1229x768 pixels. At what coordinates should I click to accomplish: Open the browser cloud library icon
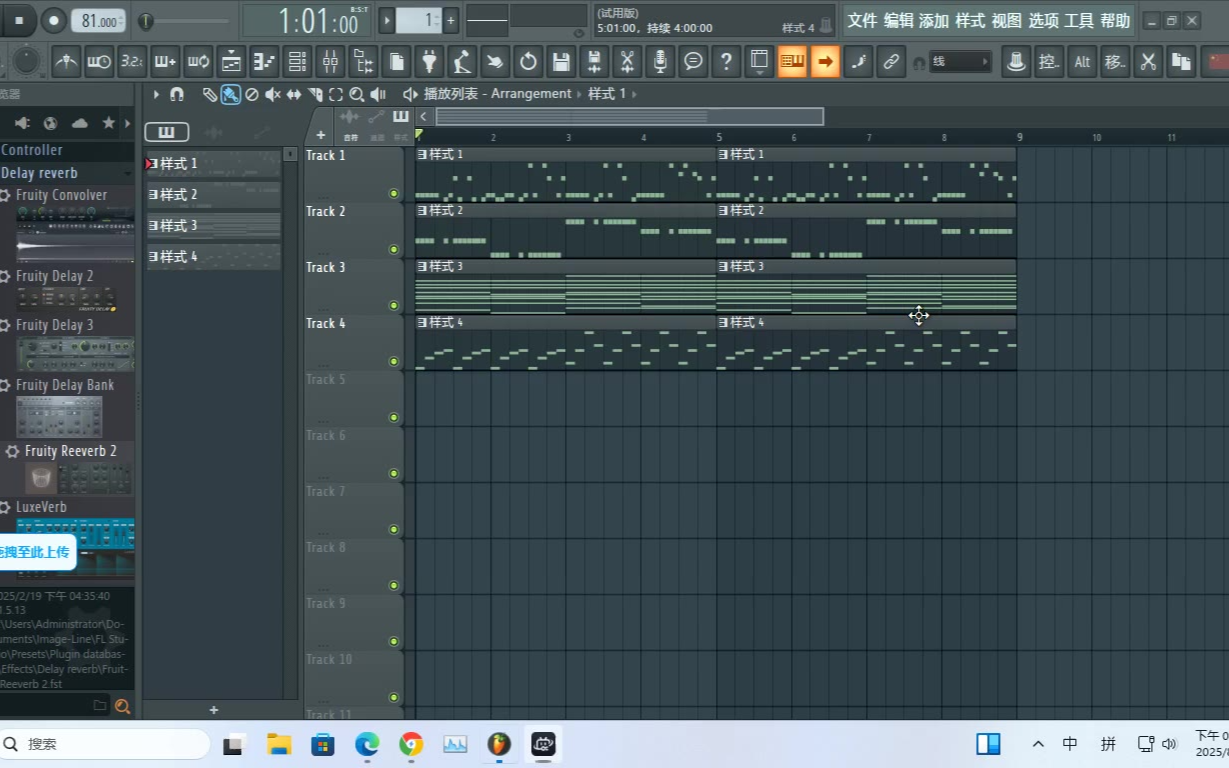(x=79, y=123)
